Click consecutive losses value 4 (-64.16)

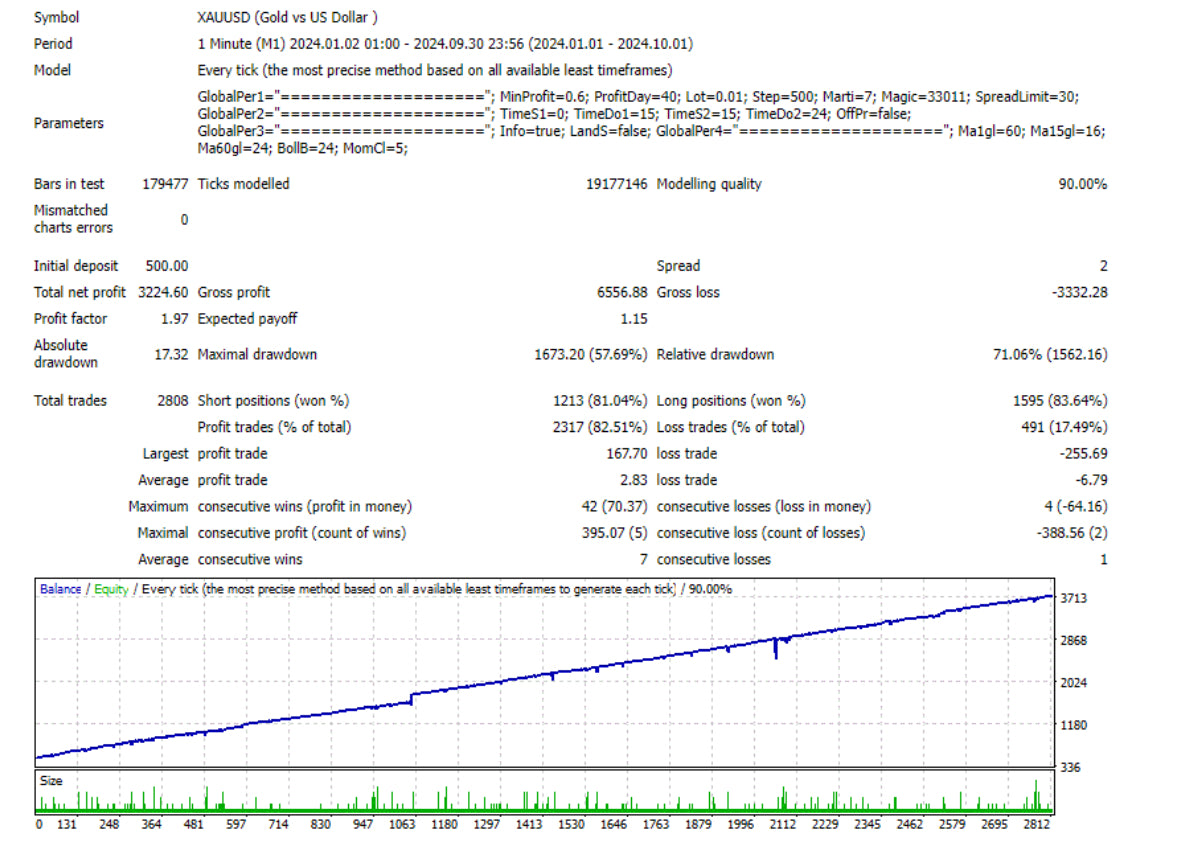1076,506
